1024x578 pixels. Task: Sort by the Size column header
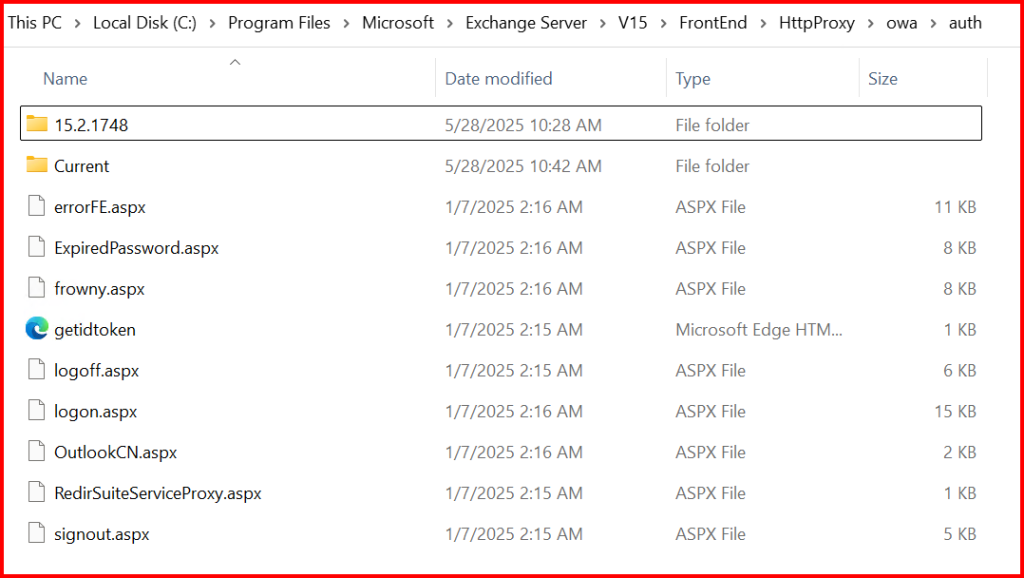pyautogui.click(x=882, y=78)
